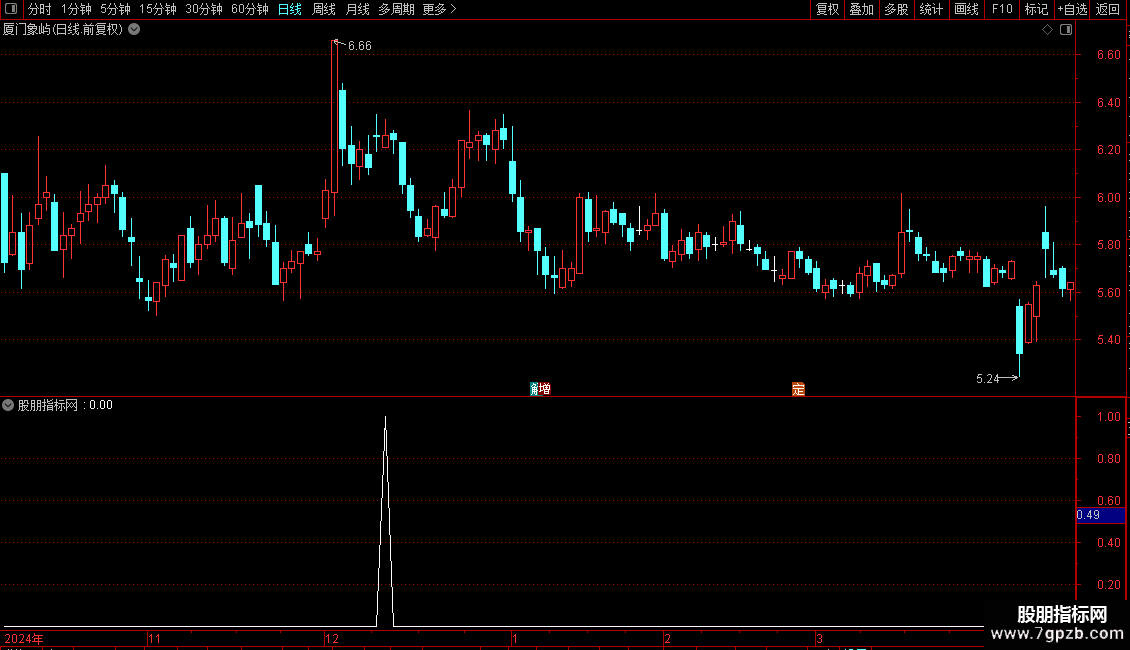The width and height of the screenshot is (1130, 650).
Task: Open the 多周期 multi-period view
Action: [x=396, y=9]
